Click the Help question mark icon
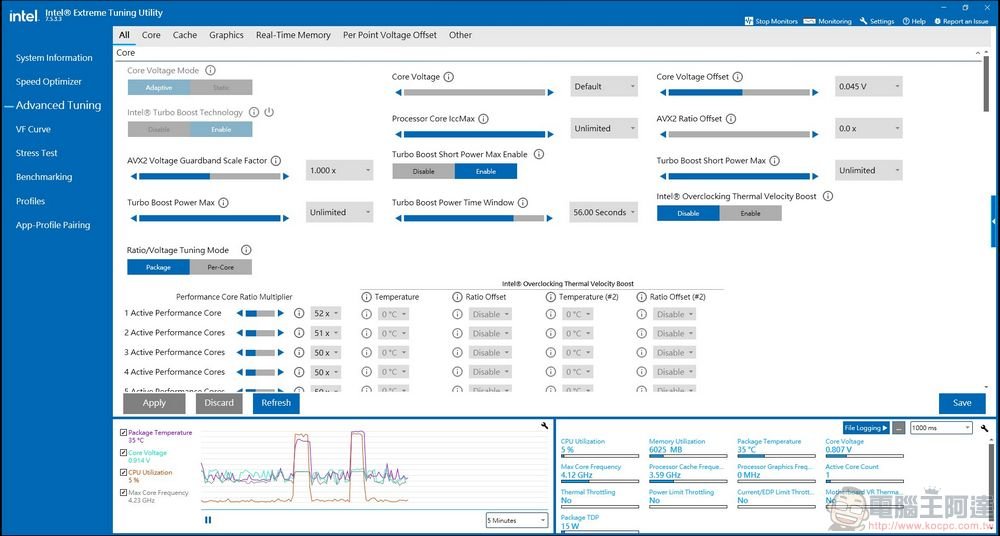1000x536 pixels. coord(906,21)
